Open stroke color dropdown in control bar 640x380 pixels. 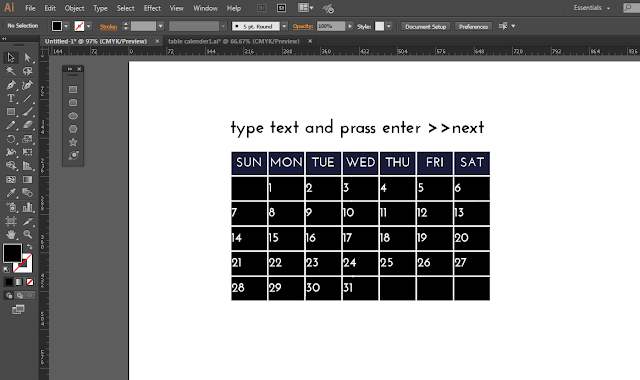tap(89, 26)
